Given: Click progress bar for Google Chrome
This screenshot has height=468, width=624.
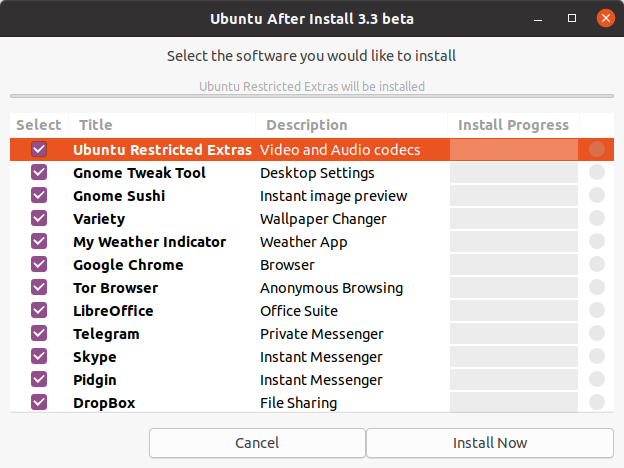Looking at the screenshot, I should coord(514,265).
